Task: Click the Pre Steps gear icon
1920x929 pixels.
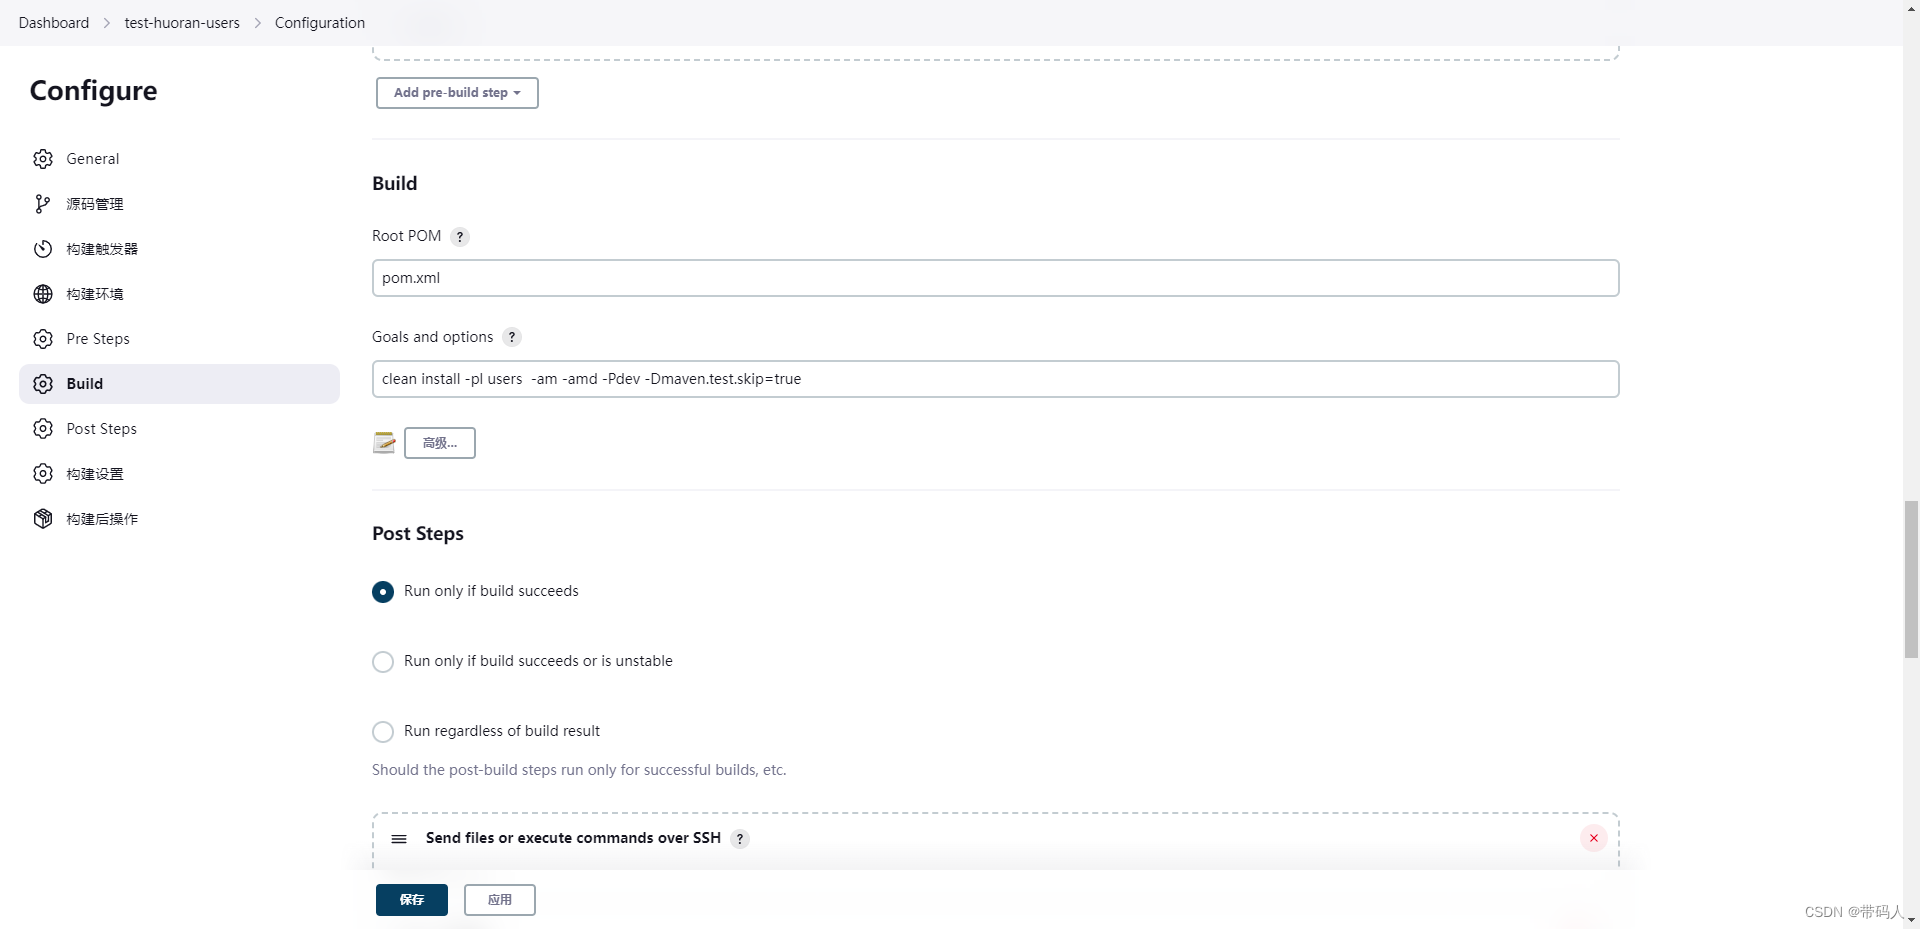Action: (x=43, y=339)
